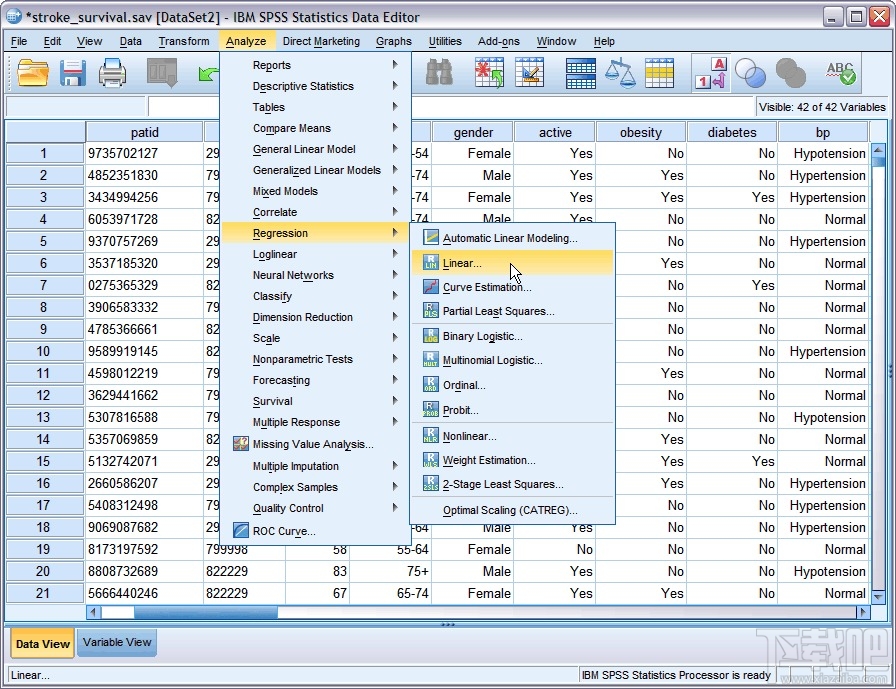Open the Weigh Cases toolbar icon
The height and width of the screenshot is (689, 896).
(622, 73)
